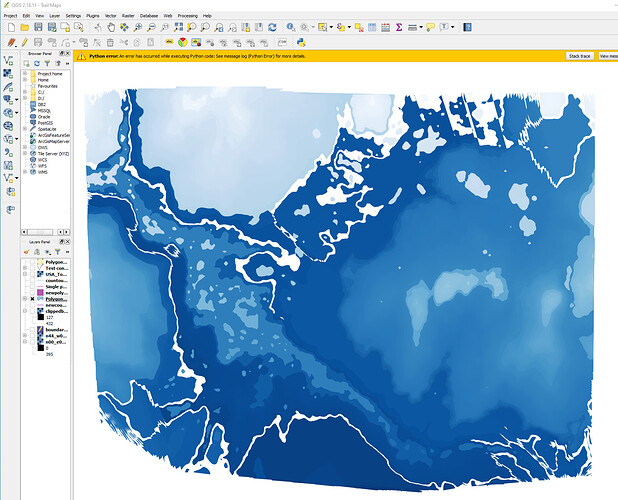Toggle visibility of USA_To layer
The width and height of the screenshot is (618, 500).
[x=33, y=275]
